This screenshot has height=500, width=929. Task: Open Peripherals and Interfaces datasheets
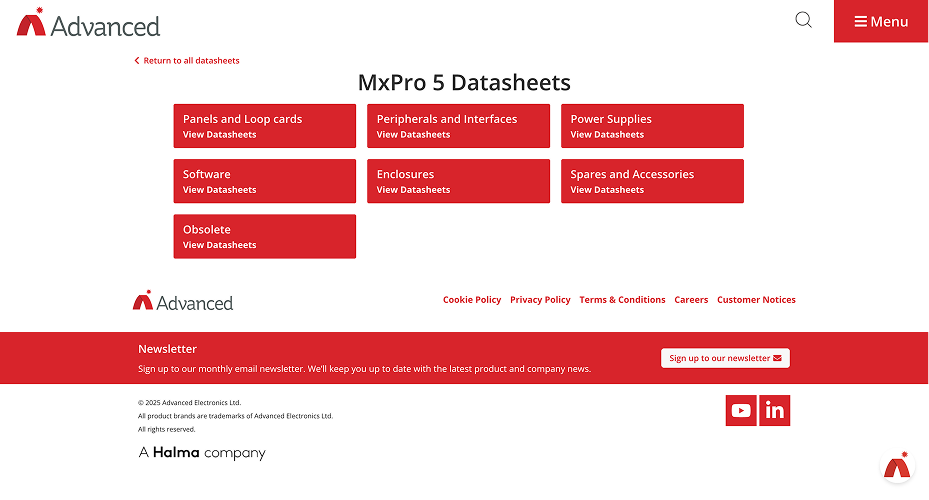click(459, 126)
